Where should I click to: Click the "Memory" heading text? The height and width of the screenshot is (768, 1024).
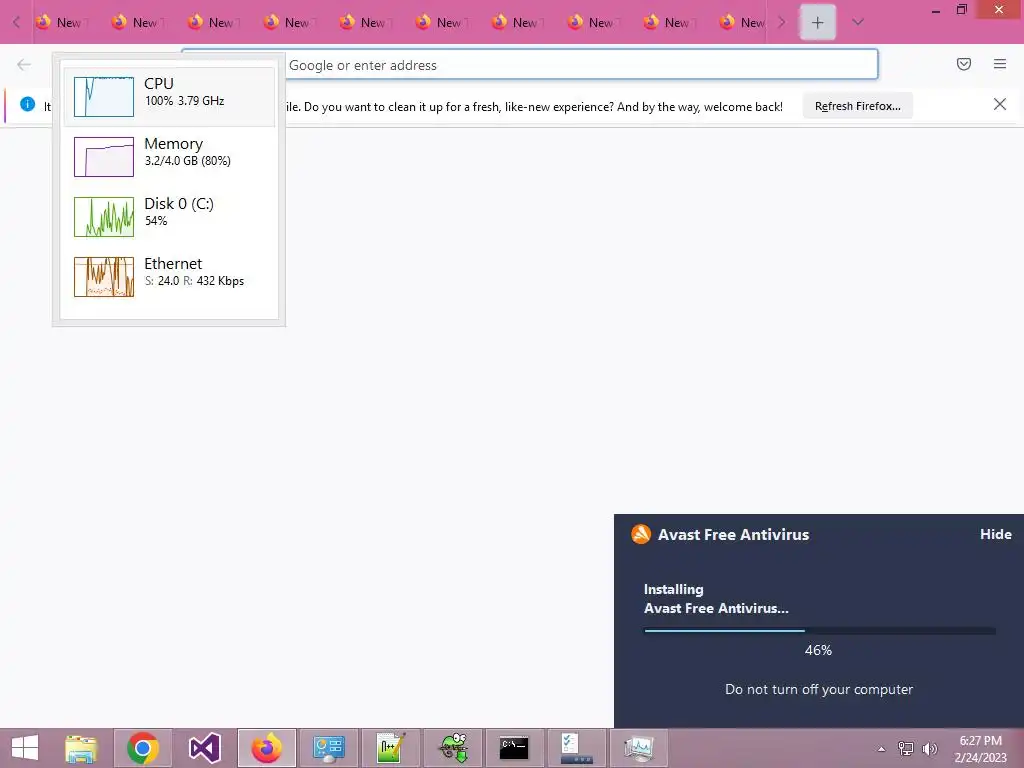[x=174, y=144]
